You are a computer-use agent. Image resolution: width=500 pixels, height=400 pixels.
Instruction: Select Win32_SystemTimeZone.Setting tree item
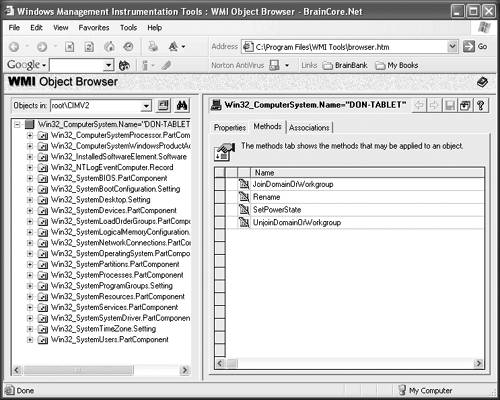coord(103,329)
